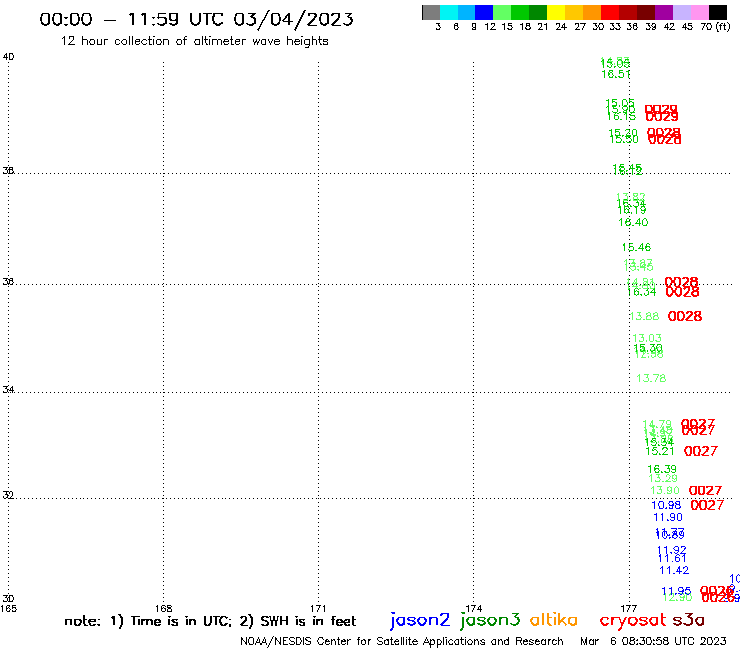This screenshot has width=740, height=650.
Task: Select the gold swatch in the color scale
Action: click(x=574, y=12)
